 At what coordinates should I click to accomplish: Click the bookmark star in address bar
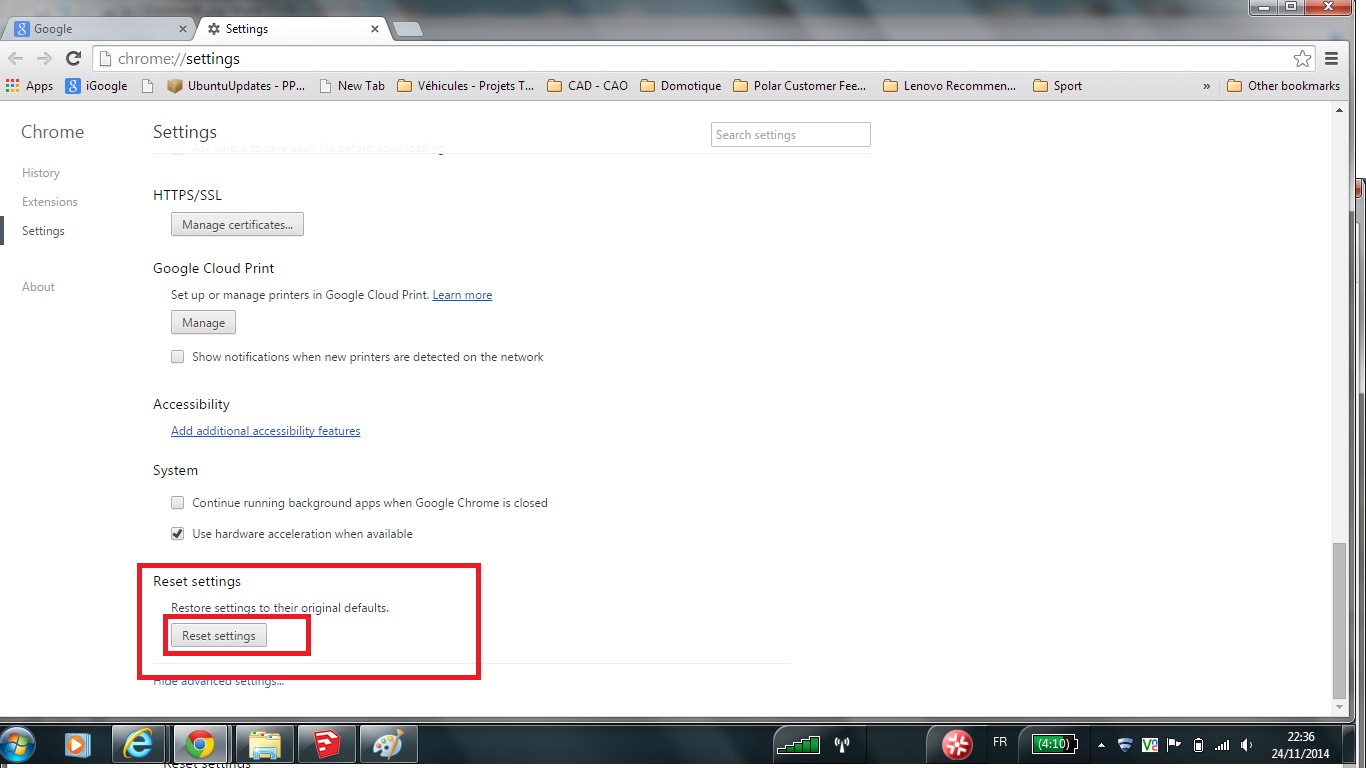click(1302, 59)
